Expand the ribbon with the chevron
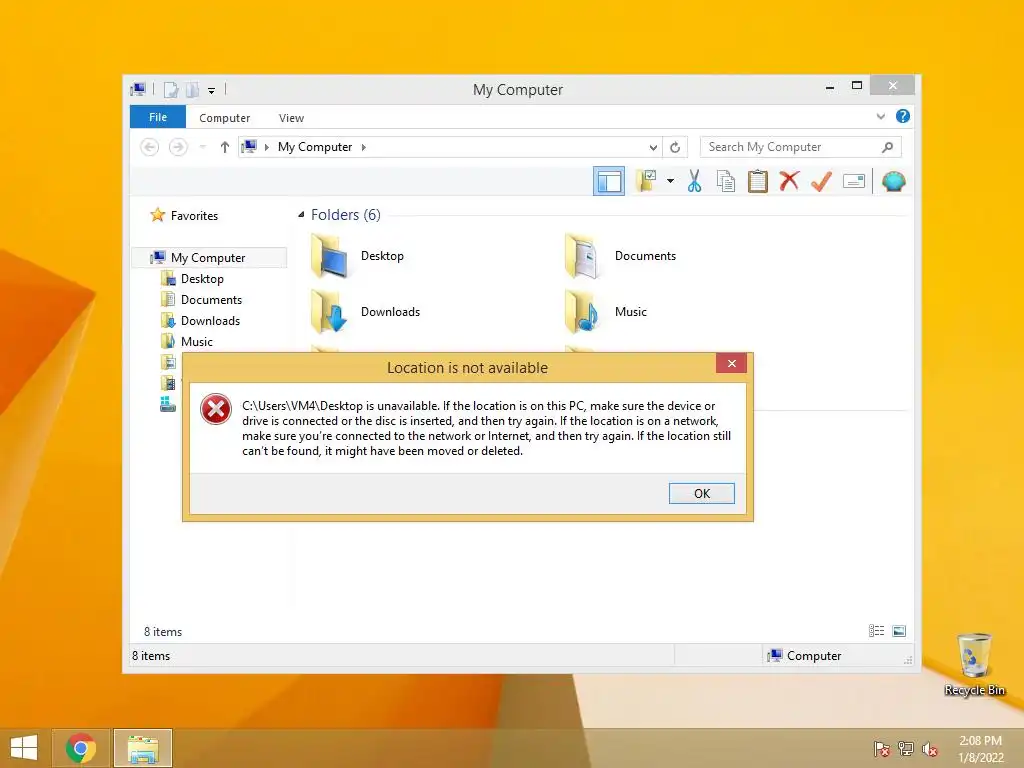The image size is (1024, 768). click(880, 116)
